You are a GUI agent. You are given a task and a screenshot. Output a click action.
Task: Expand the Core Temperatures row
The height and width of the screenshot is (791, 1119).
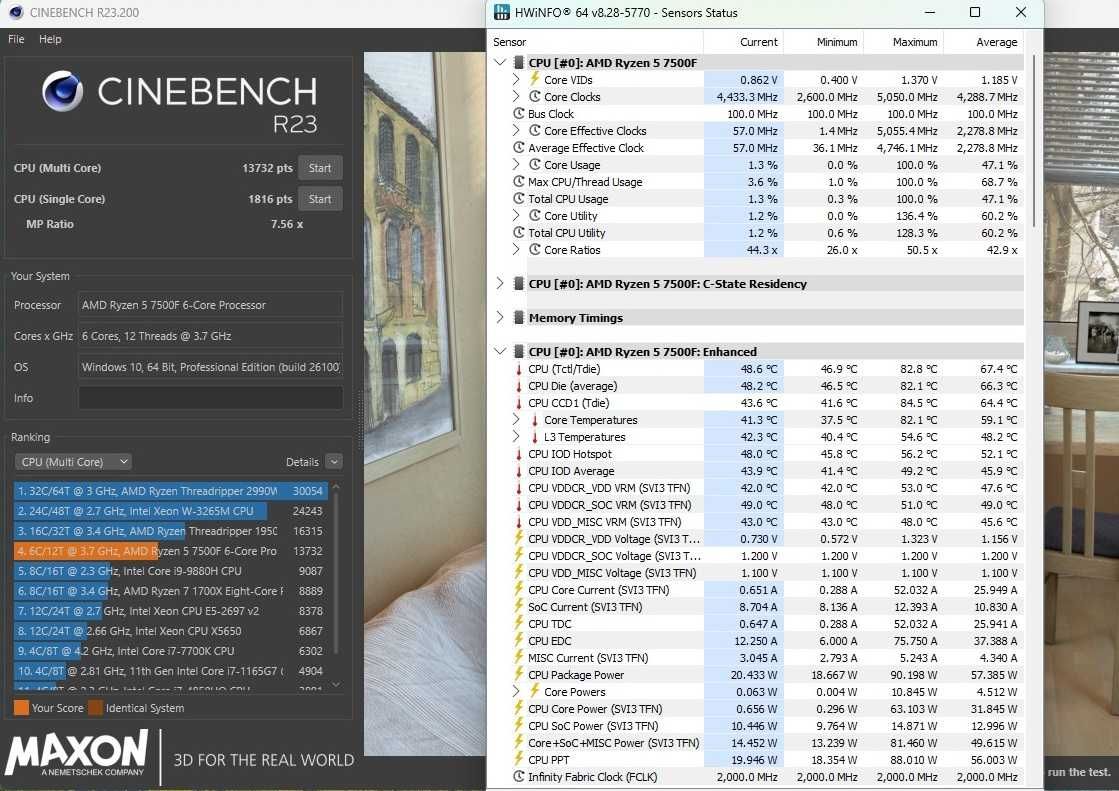coord(516,420)
